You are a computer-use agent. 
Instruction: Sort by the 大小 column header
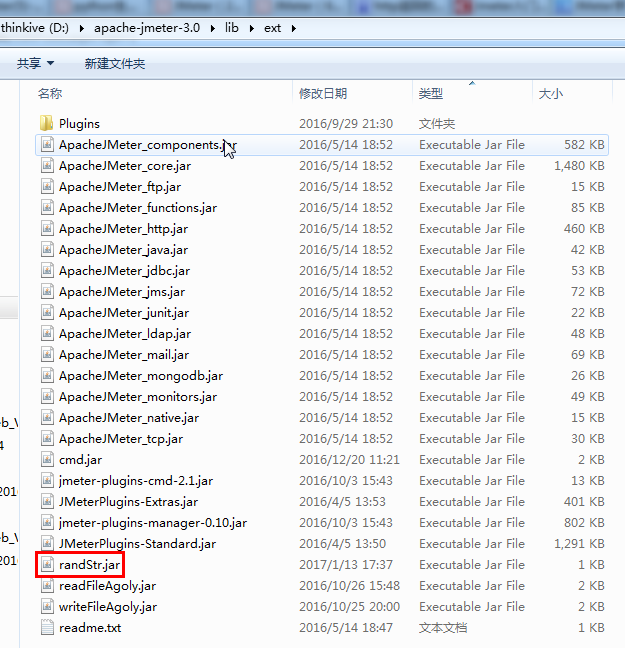[551, 93]
